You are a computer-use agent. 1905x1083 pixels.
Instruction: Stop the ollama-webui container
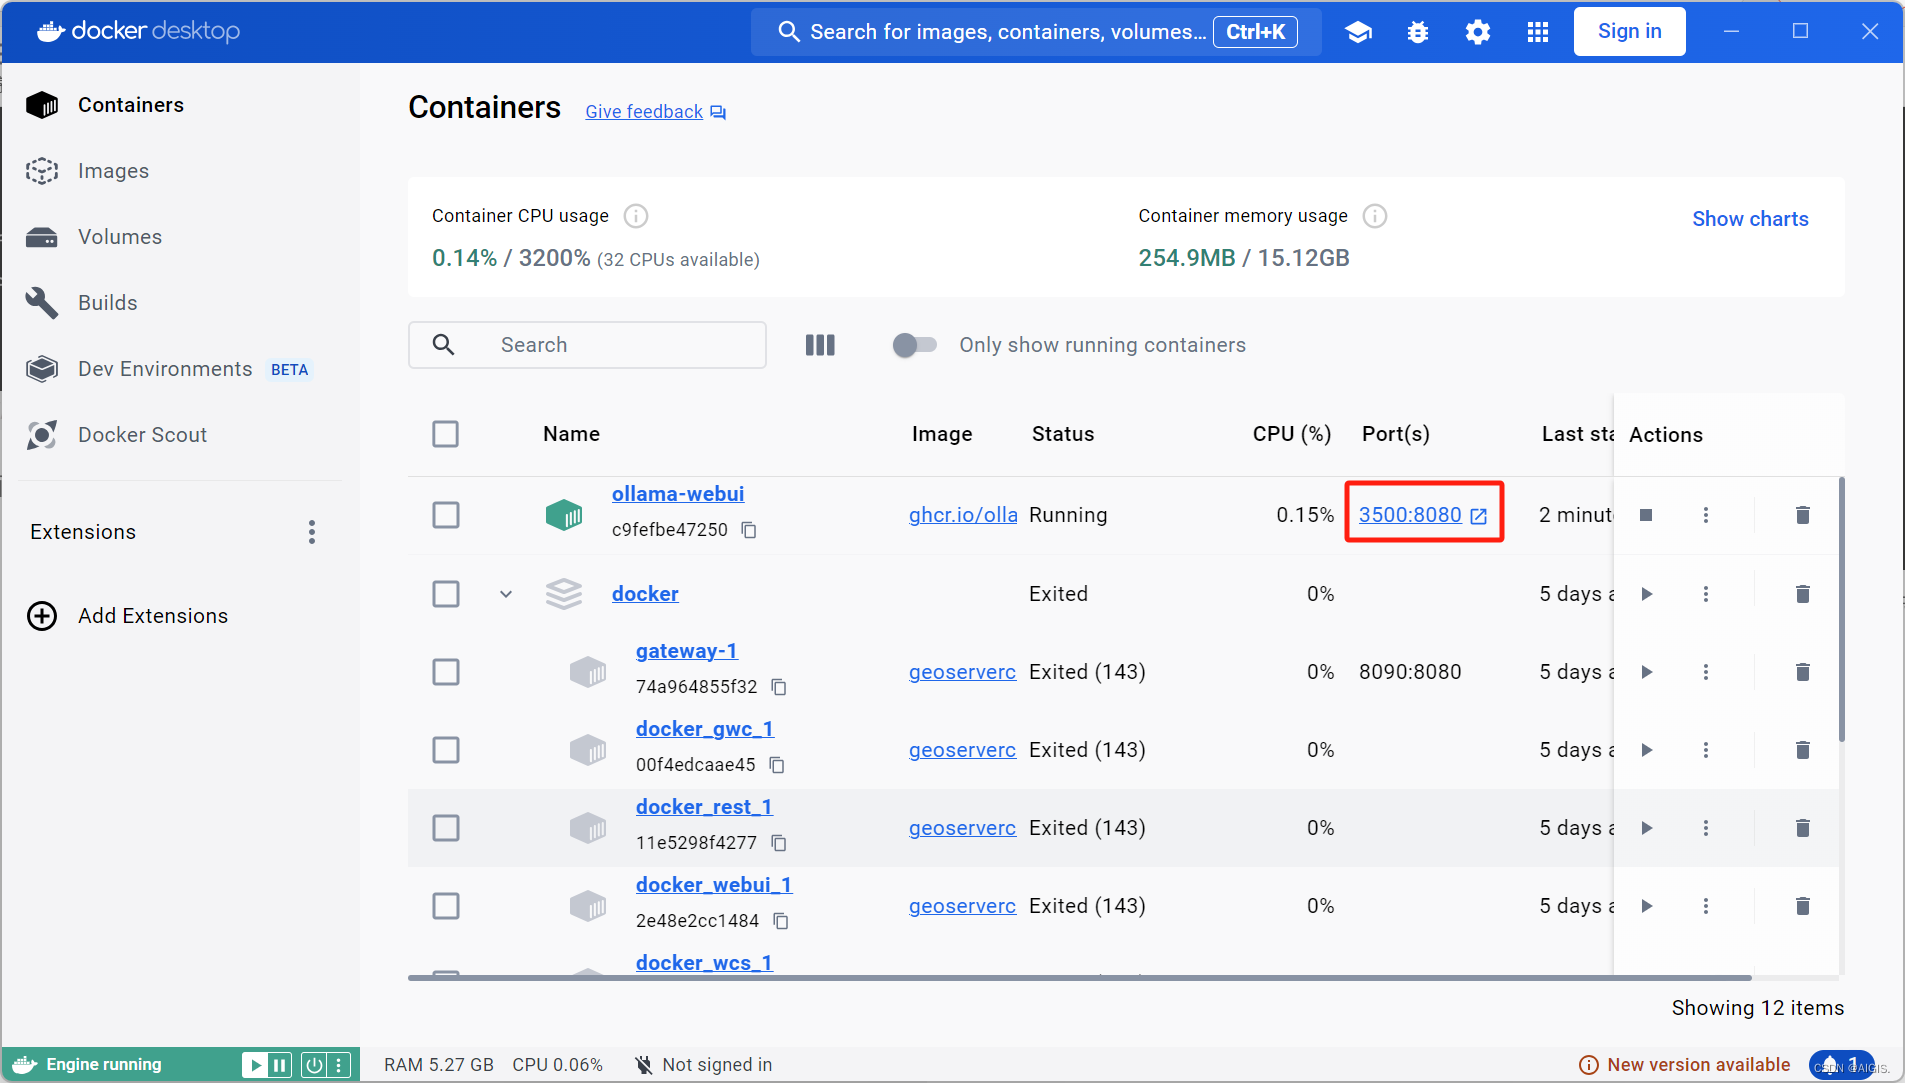[x=1646, y=515]
